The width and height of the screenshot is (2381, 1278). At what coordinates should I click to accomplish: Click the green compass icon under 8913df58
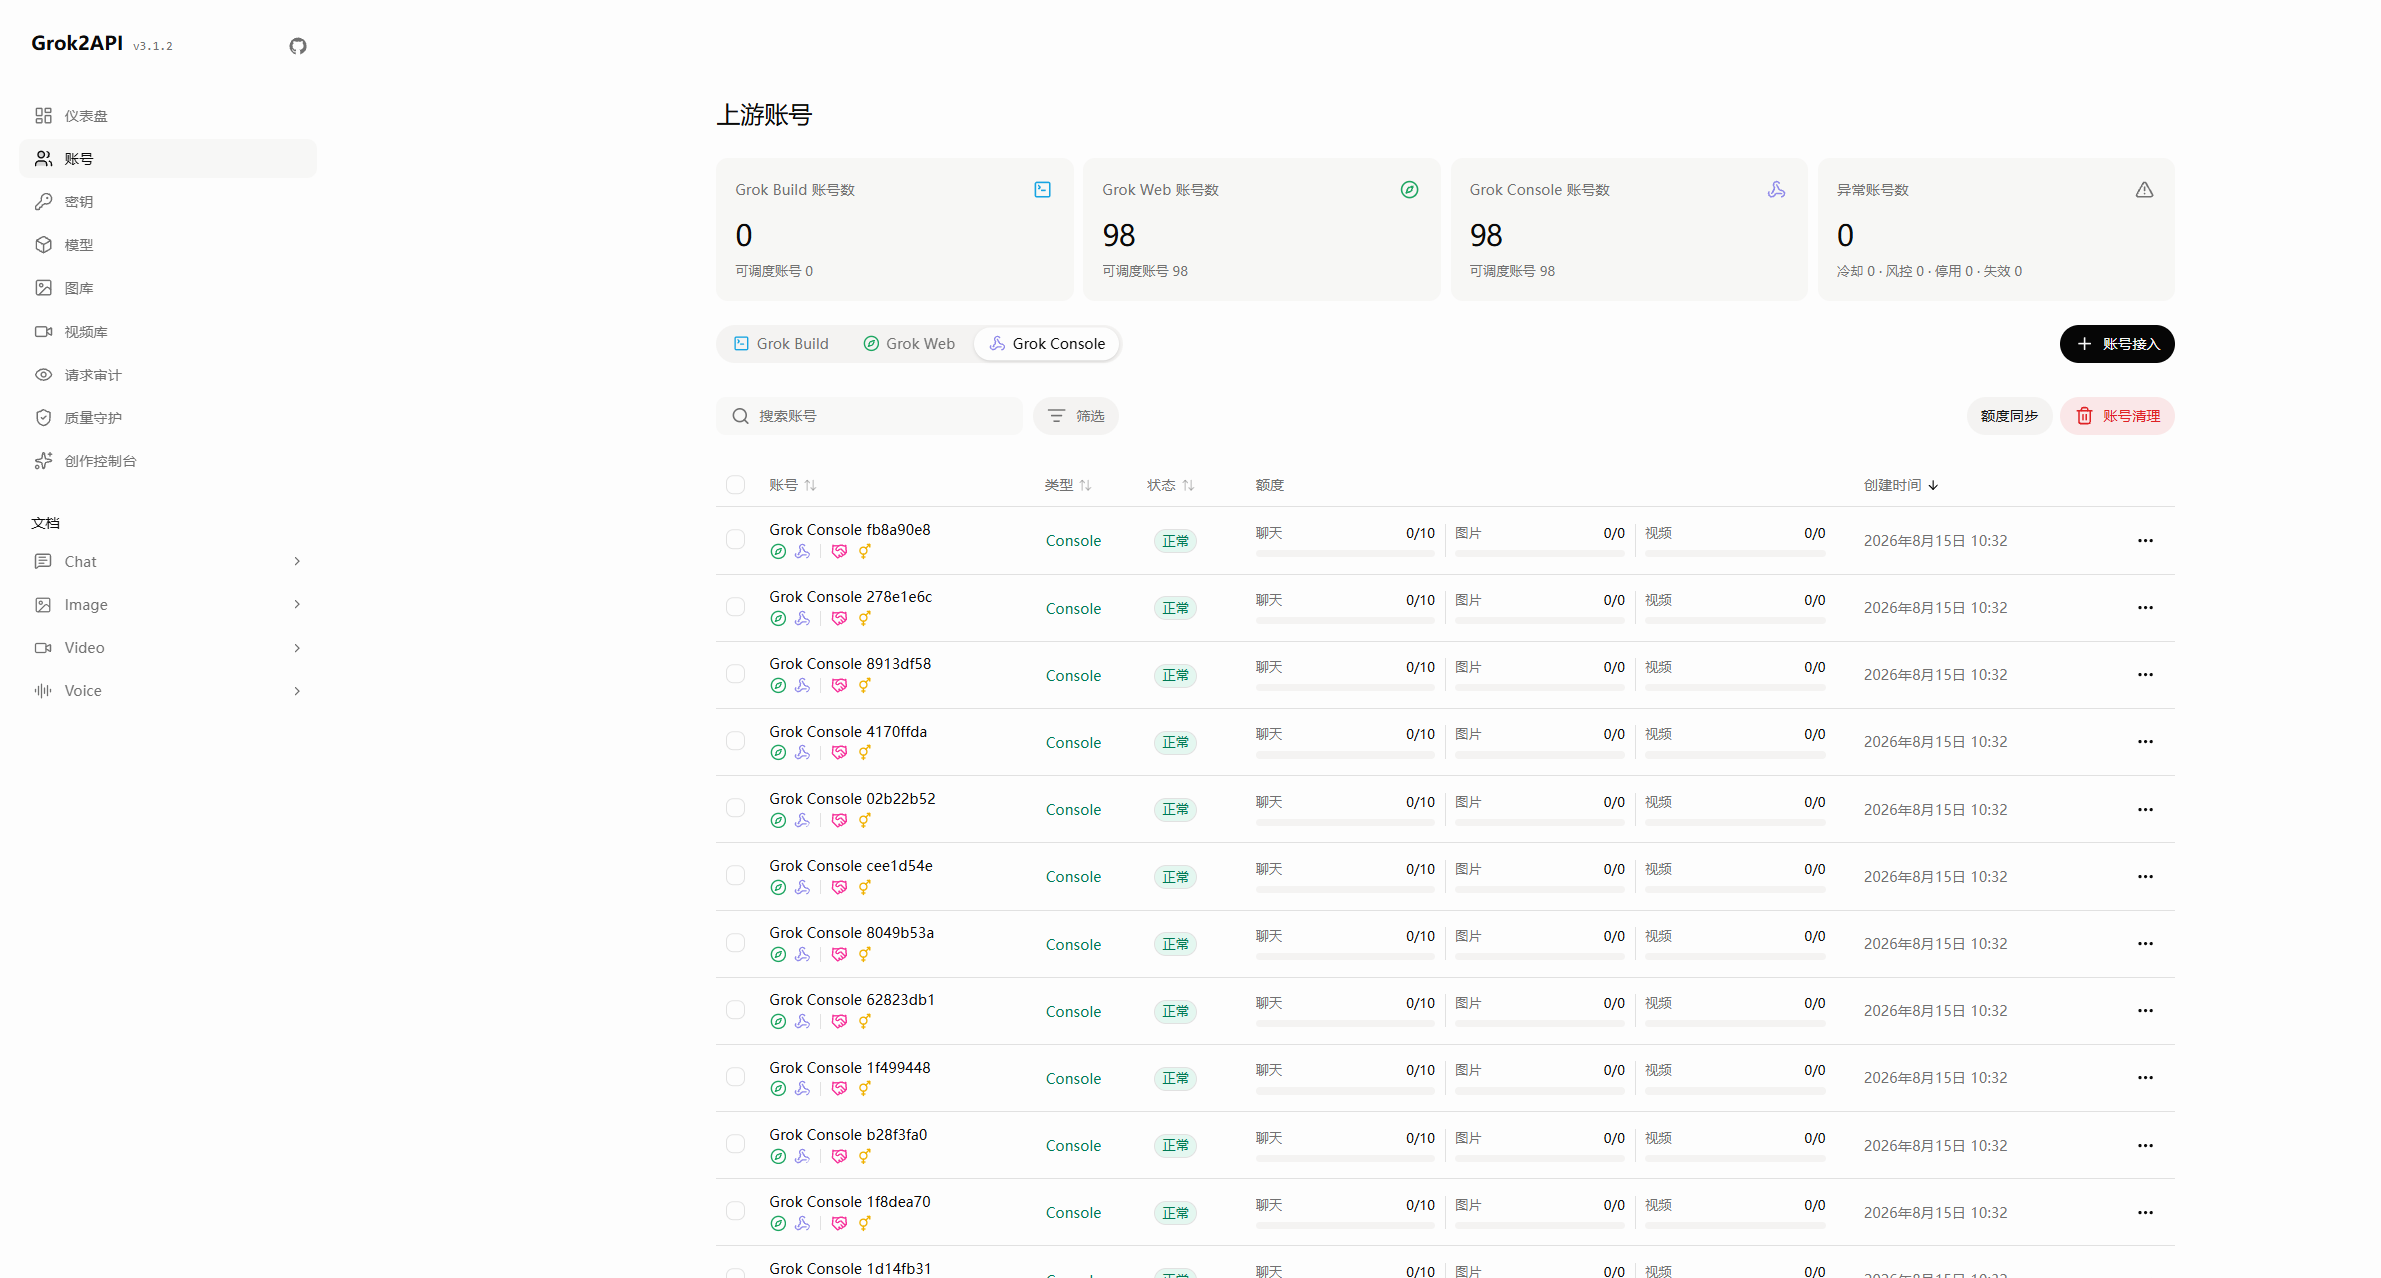778,686
